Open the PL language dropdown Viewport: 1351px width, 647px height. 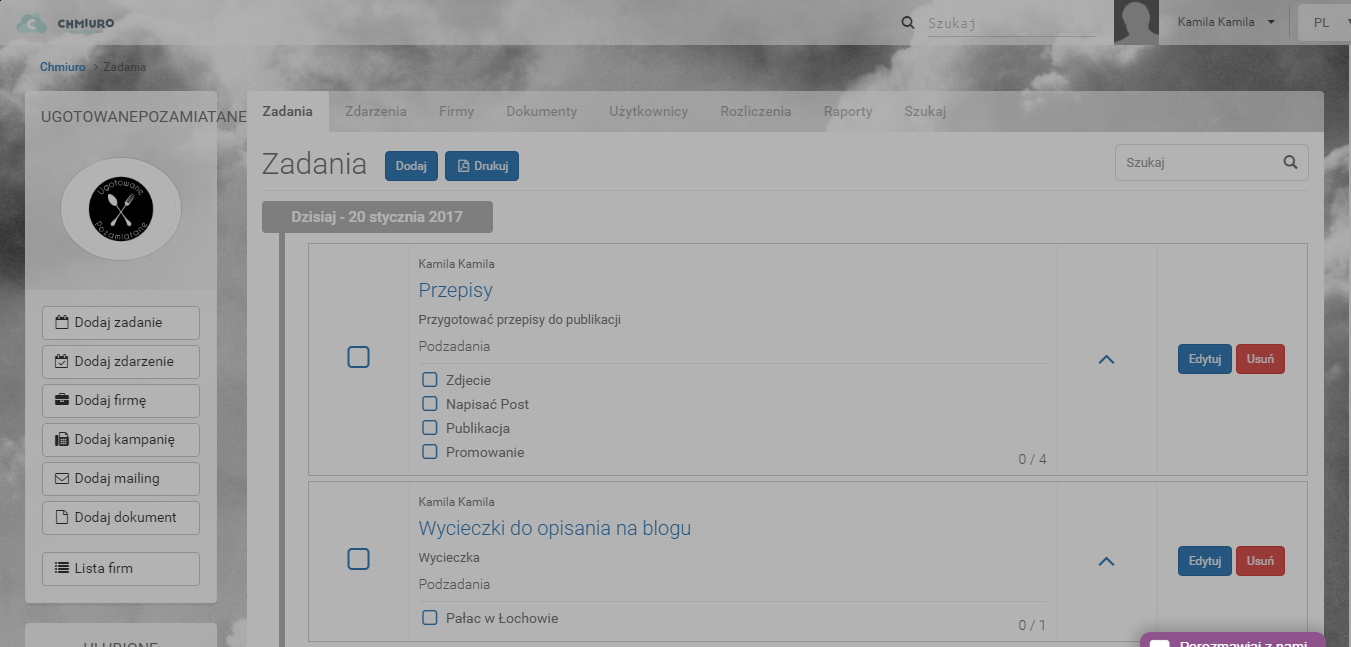click(x=1326, y=23)
